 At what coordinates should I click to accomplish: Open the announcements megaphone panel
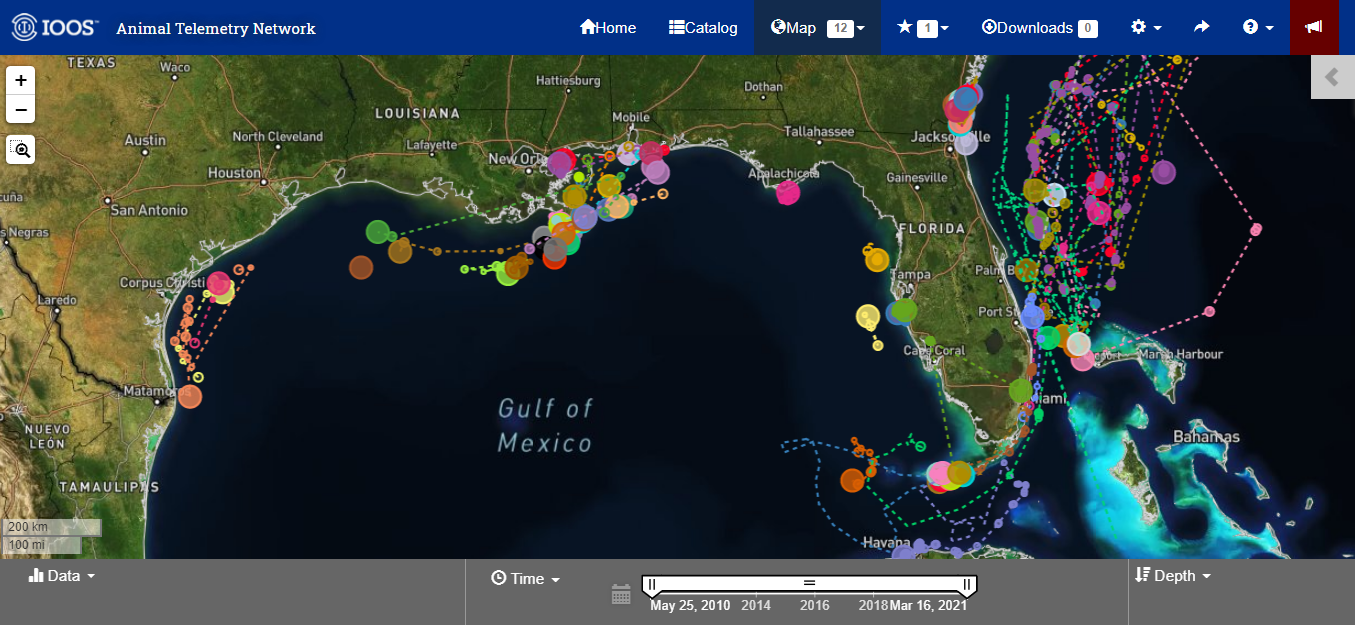pyautogui.click(x=1313, y=27)
